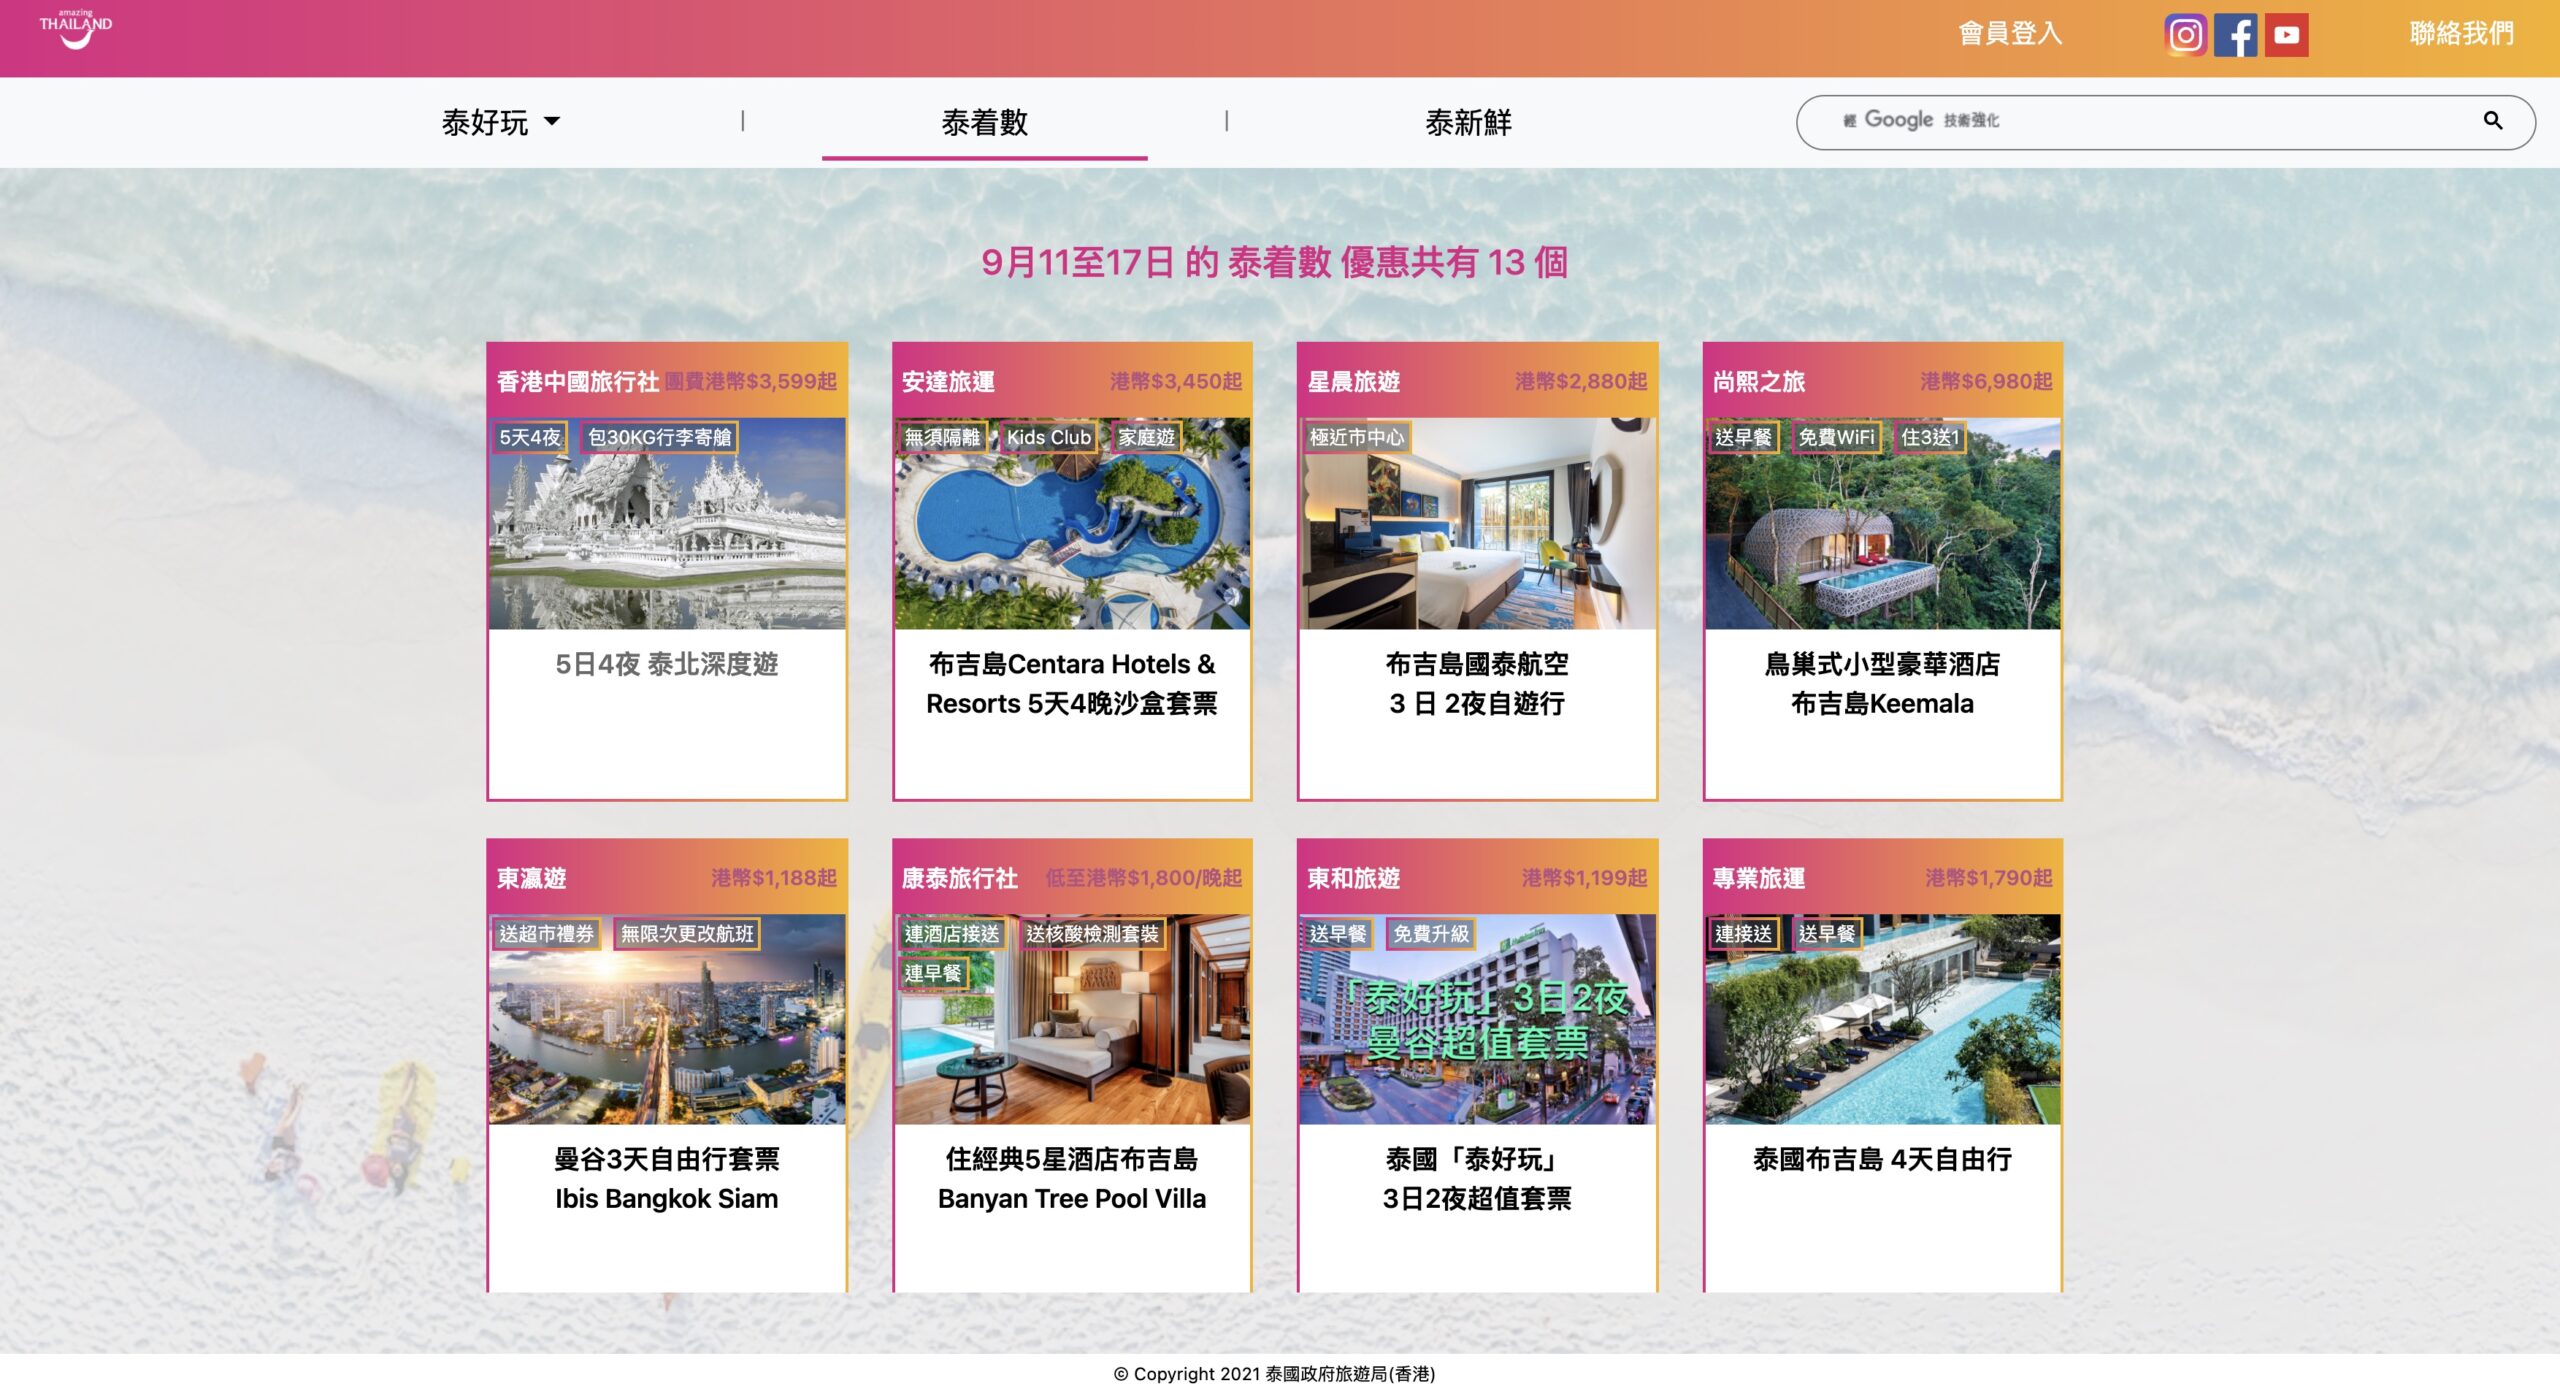The height and width of the screenshot is (1386, 2560).
Task: Click 專業旅運 agency name
Action: coord(1759,878)
